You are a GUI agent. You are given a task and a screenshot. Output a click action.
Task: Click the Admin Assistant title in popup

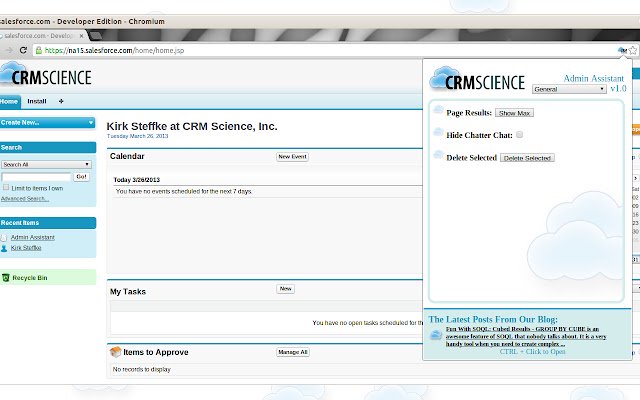pyautogui.click(x=593, y=78)
